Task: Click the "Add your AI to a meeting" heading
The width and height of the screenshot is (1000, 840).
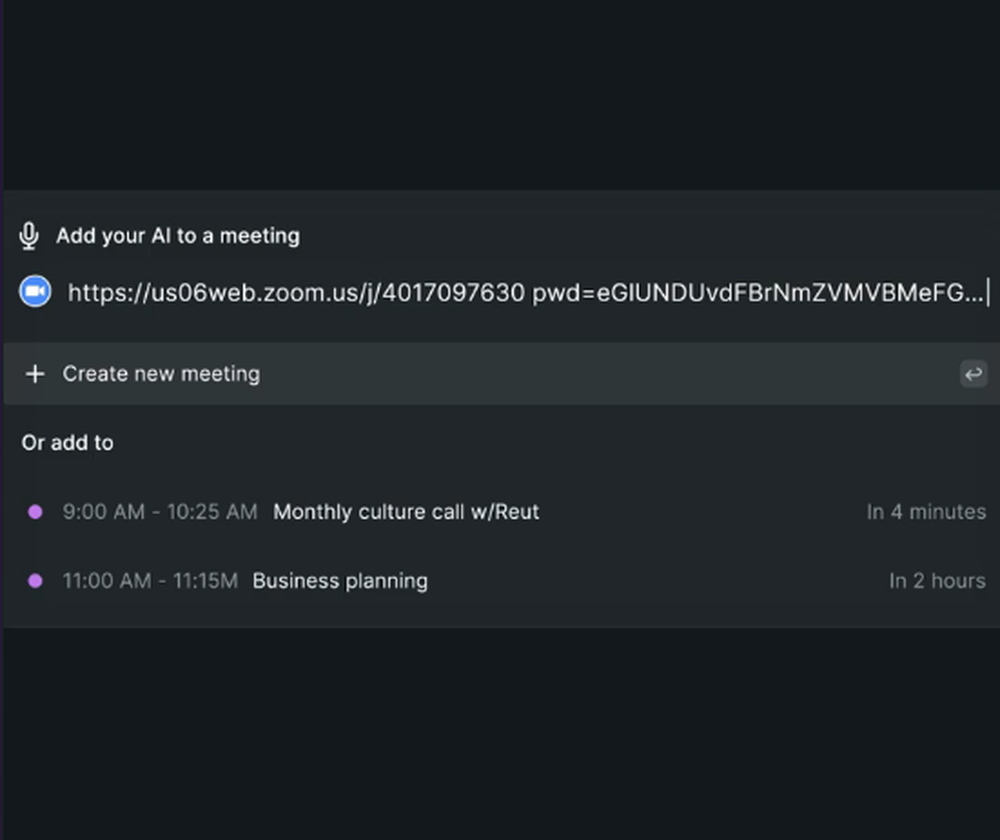Action: [178, 236]
